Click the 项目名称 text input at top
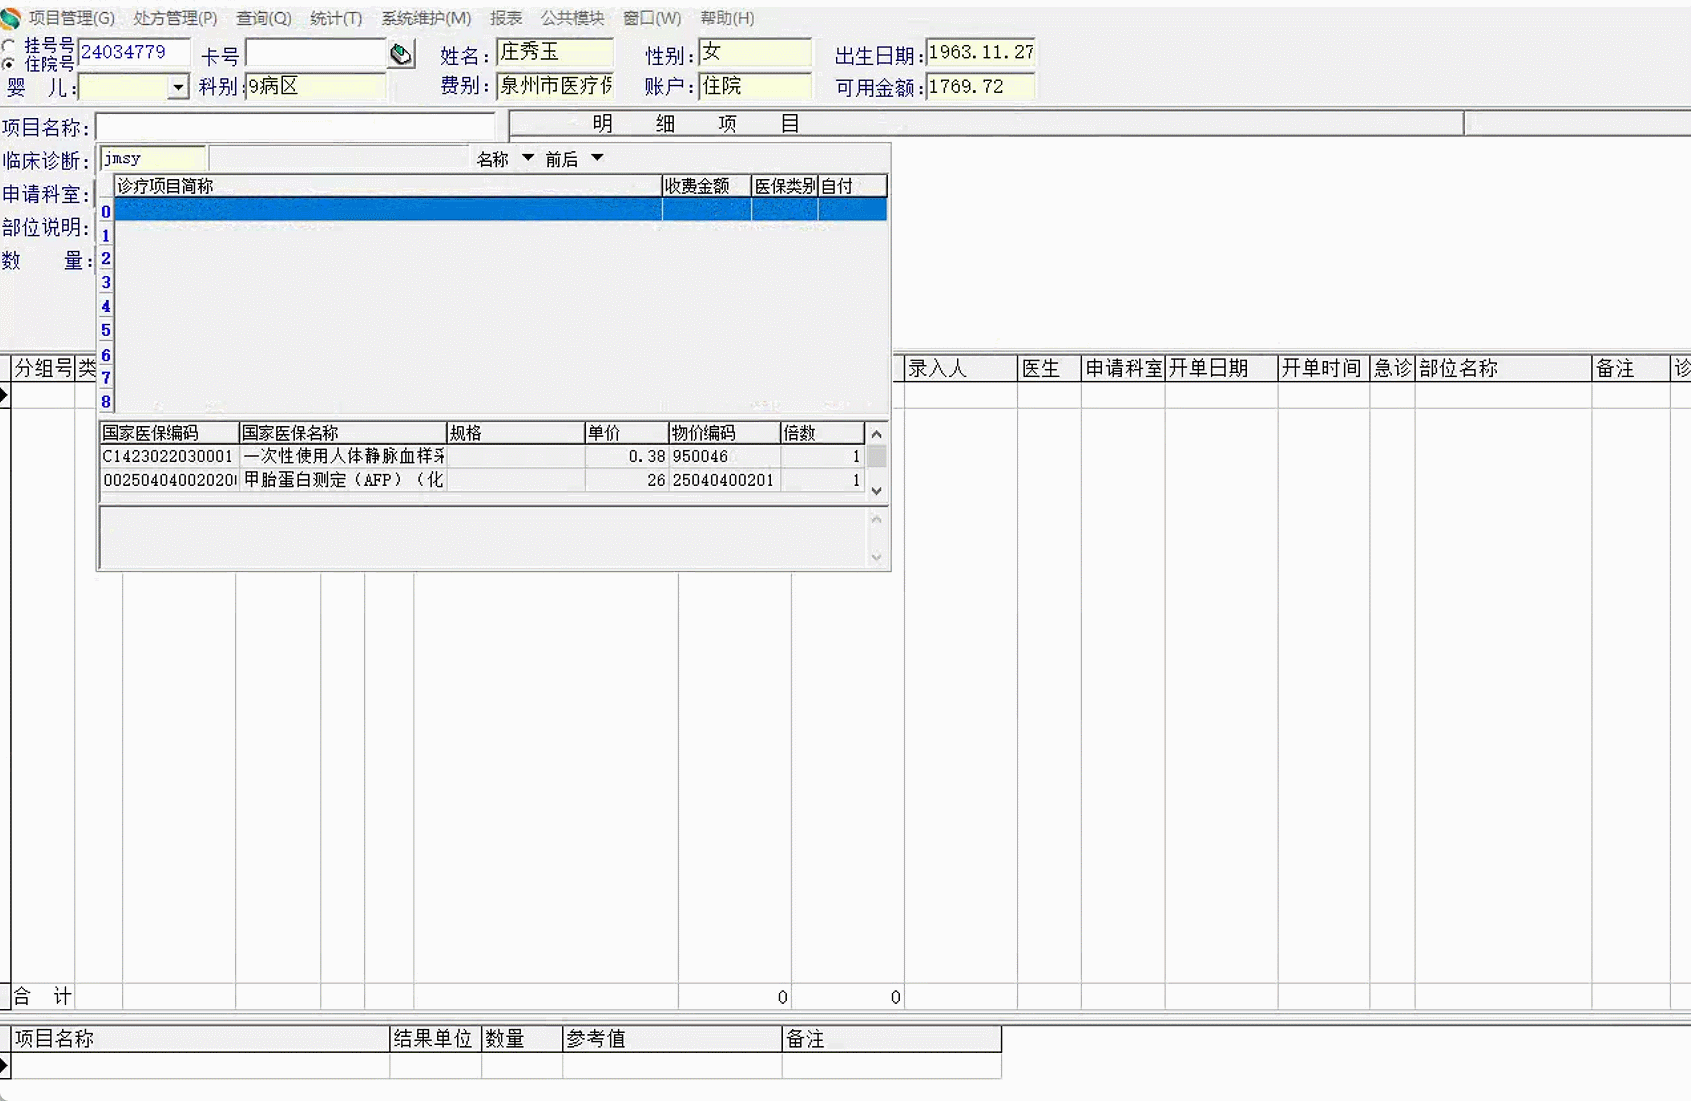Image resolution: width=1691 pixels, height=1101 pixels. (x=295, y=127)
